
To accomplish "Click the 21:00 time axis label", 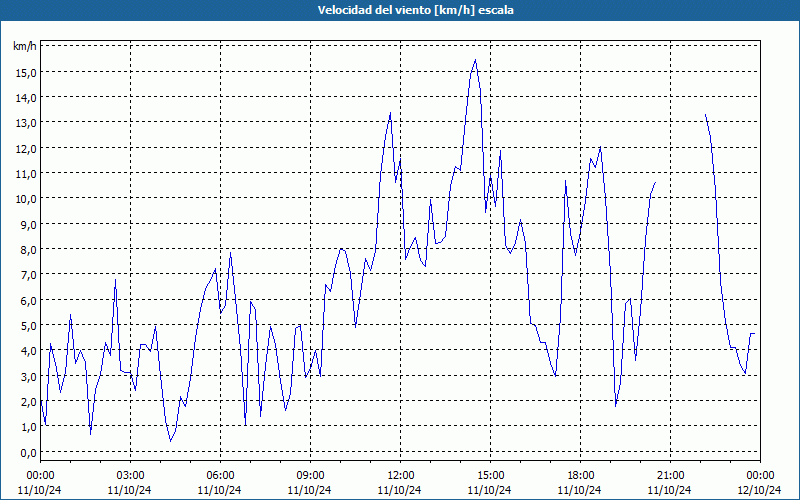I will point(670,476).
